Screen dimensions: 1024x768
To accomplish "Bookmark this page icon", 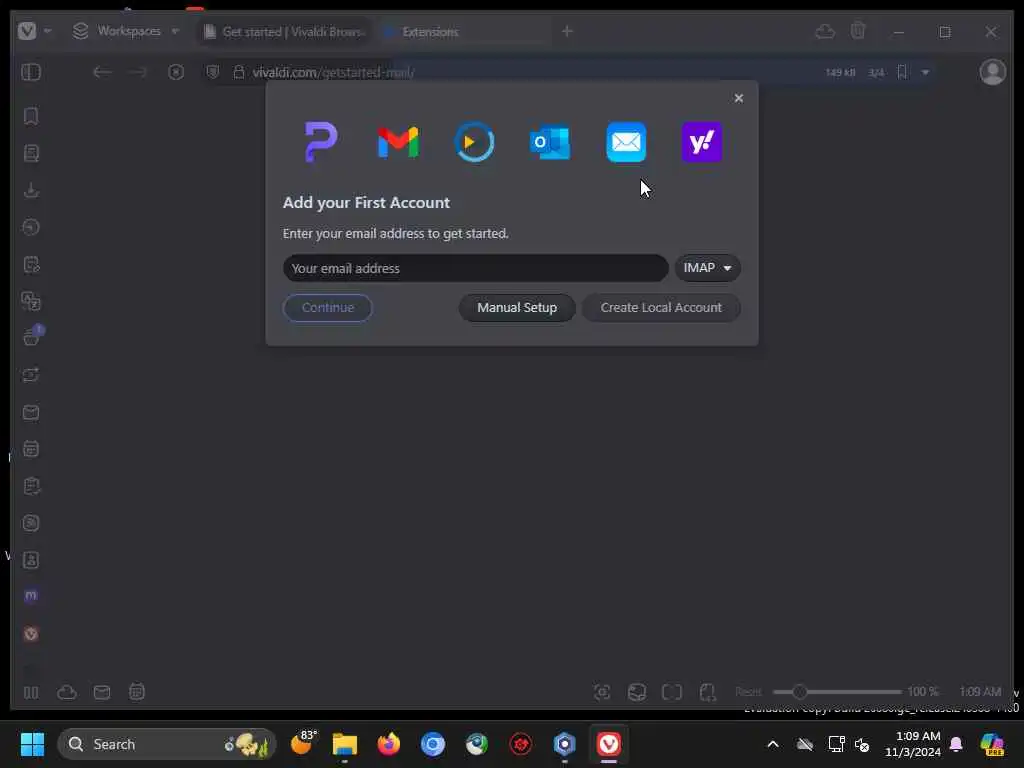I will [x=902, y=72].
